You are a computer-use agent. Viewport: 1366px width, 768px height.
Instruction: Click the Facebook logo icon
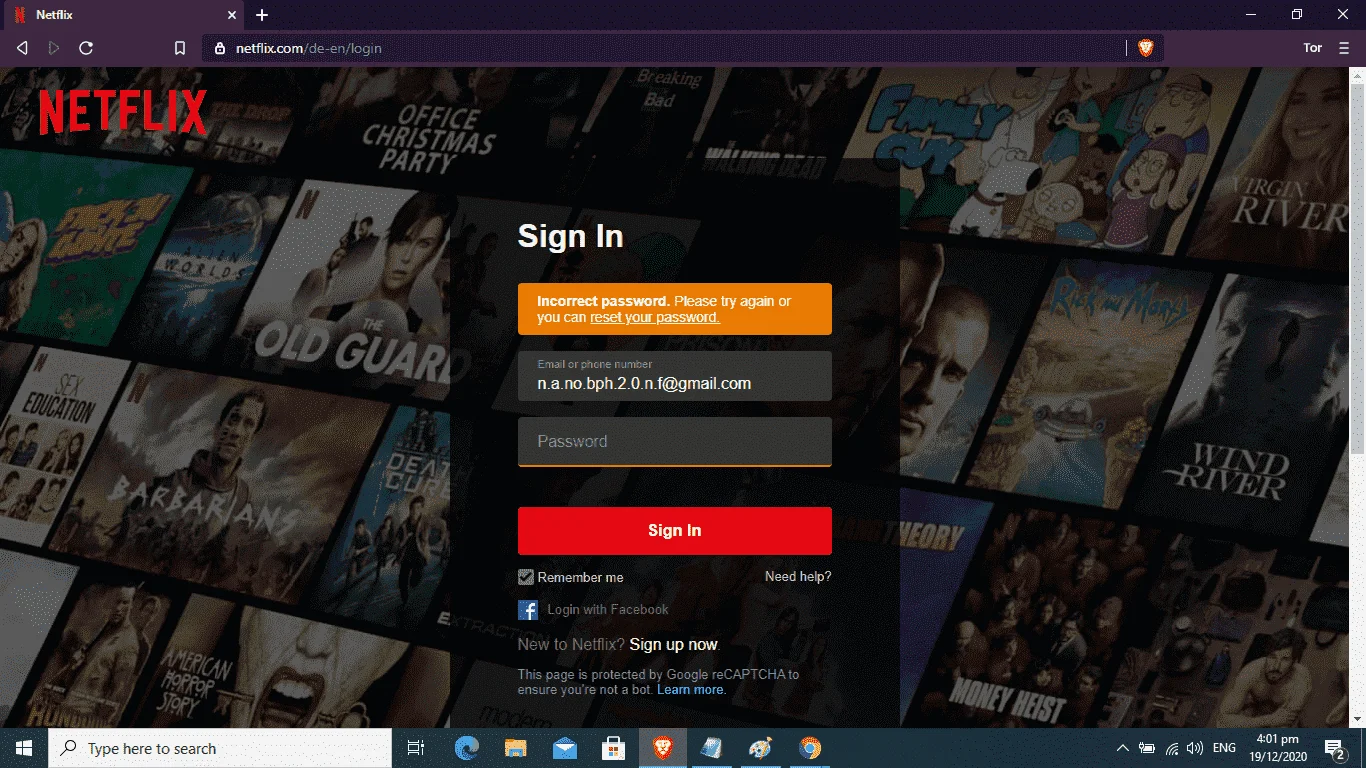tap(528, 610)
